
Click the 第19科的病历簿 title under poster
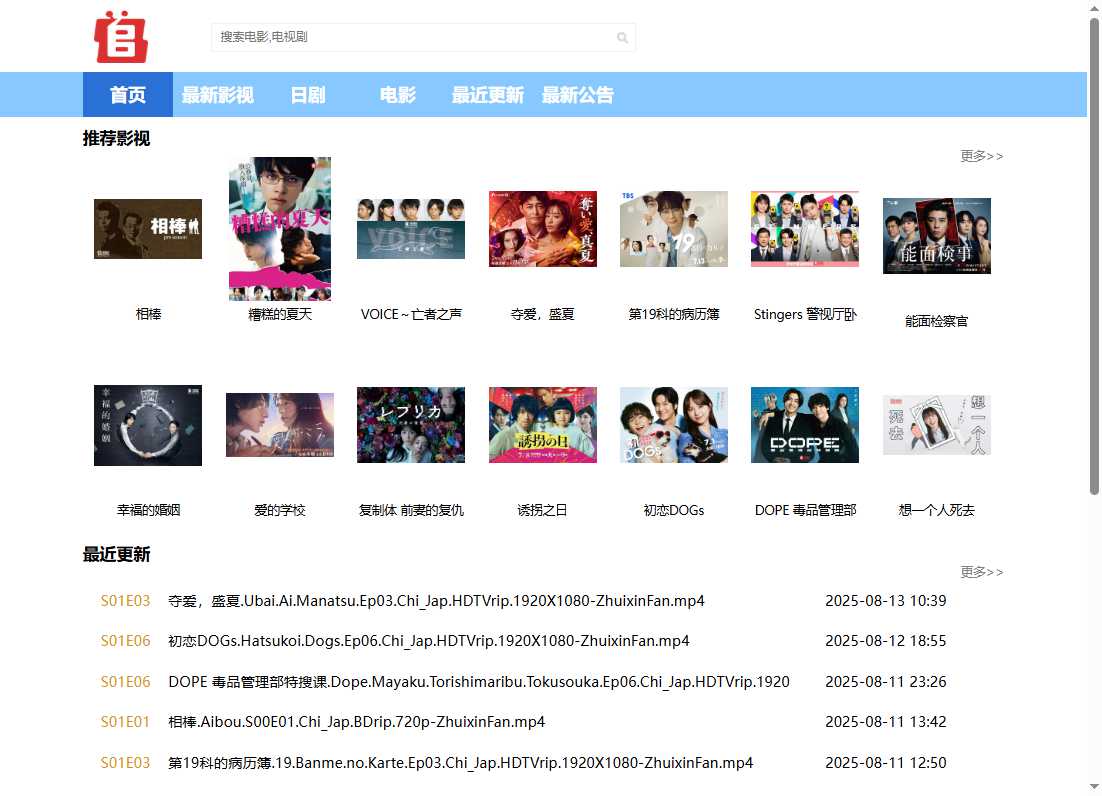pos(673,314)
